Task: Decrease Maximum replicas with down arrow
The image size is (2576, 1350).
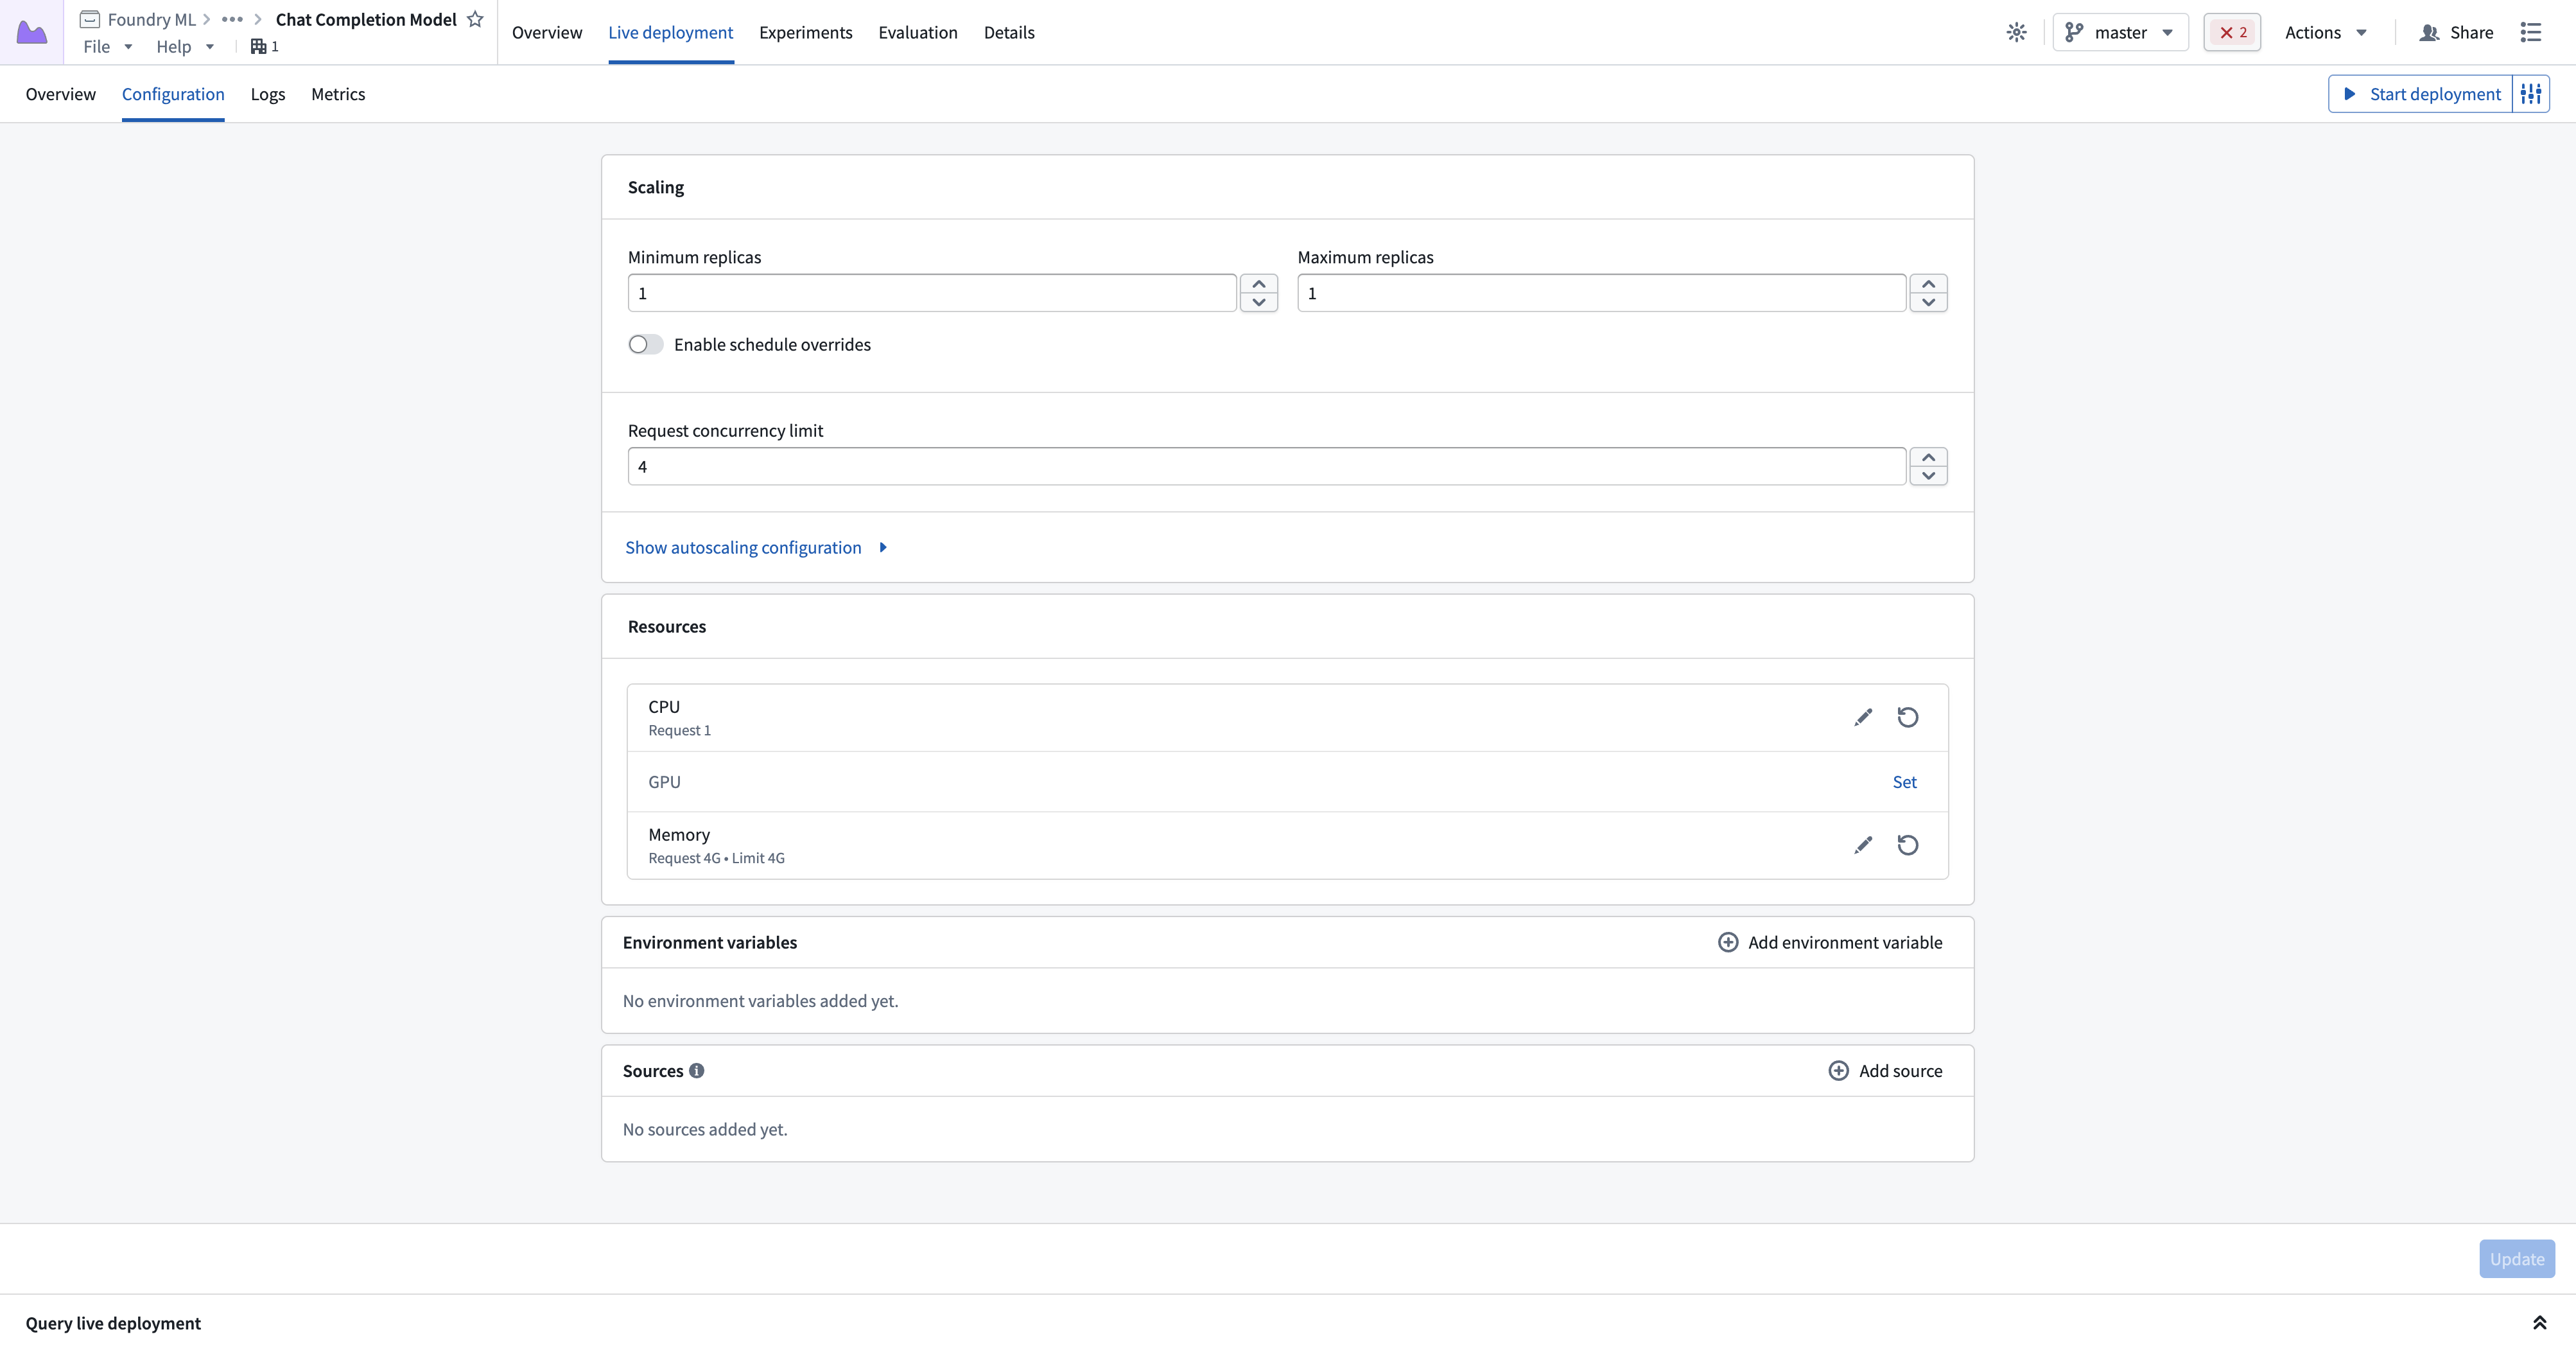Action: [1928, 302]
